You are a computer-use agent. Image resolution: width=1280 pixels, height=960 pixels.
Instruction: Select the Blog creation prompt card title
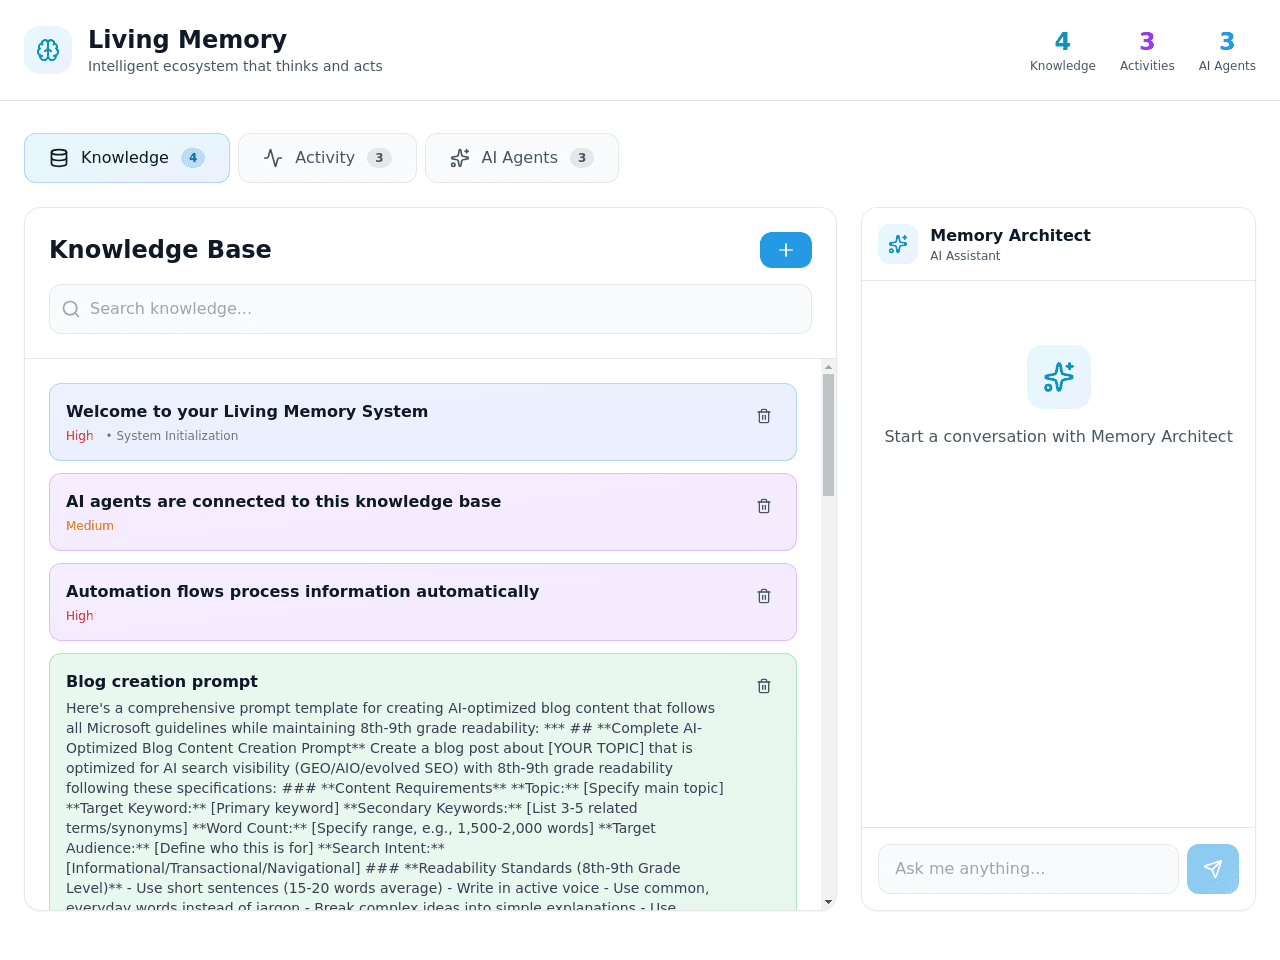(162, 681)
